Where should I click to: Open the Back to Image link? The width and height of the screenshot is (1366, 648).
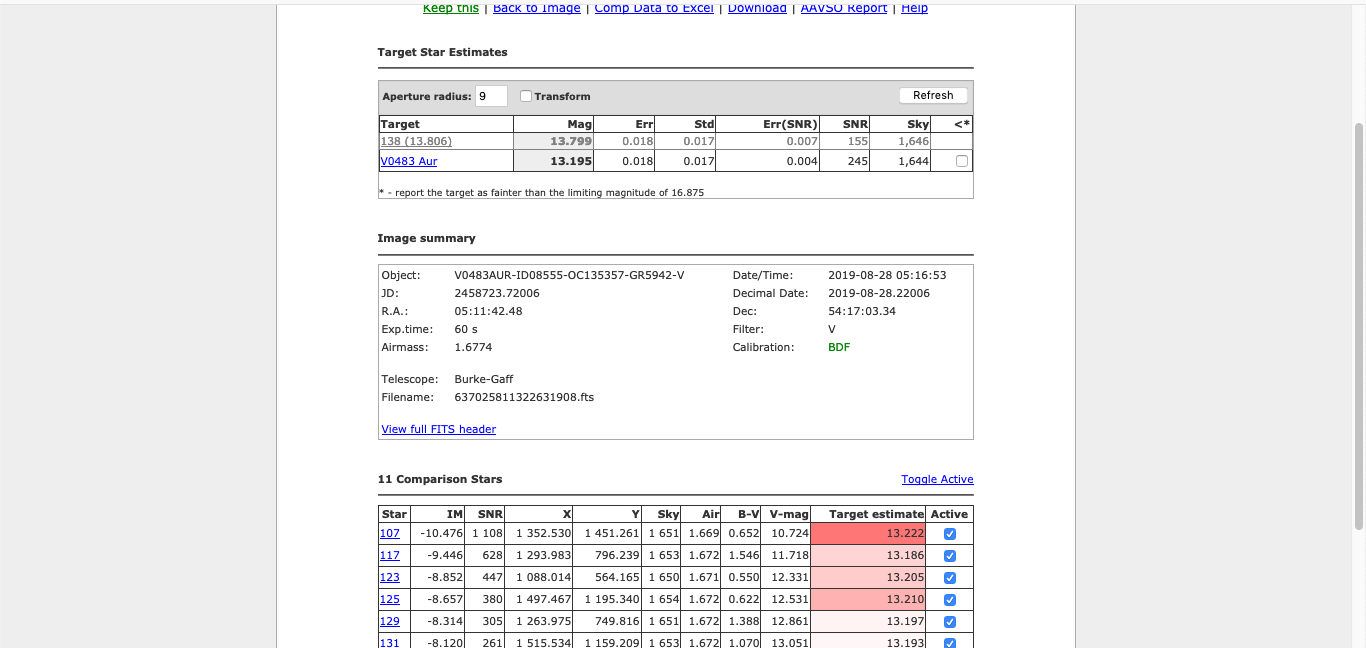(536, 8)
